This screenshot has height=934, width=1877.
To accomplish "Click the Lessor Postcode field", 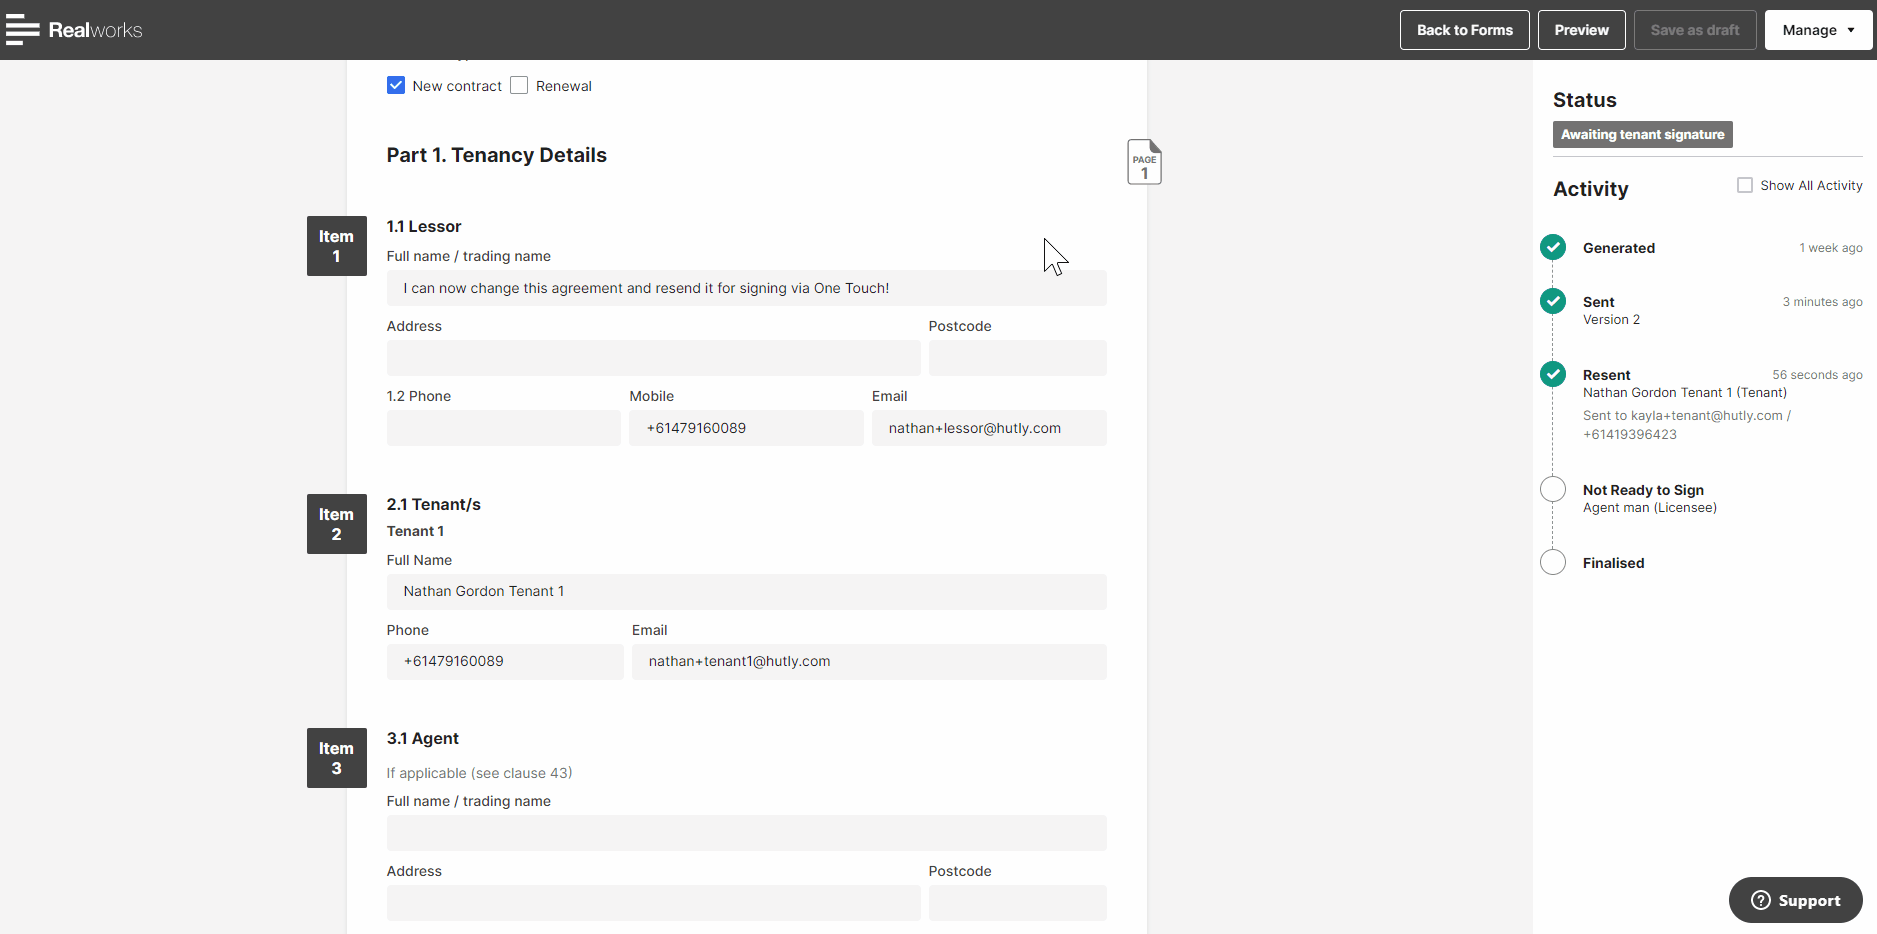I will click(x=1017, y=358).
